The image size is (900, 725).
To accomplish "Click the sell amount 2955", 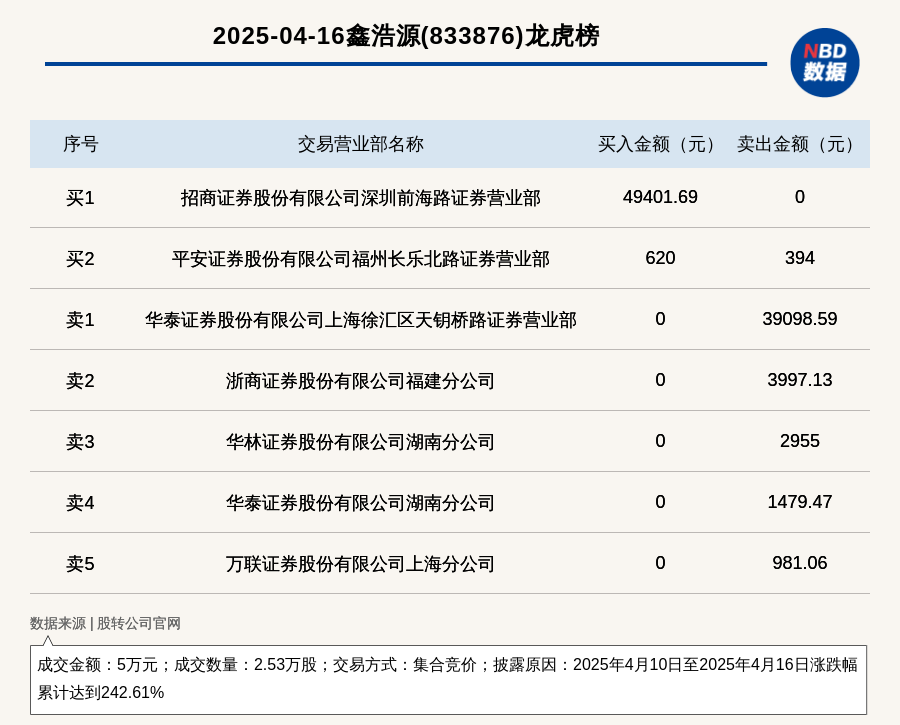I will (x=800, y=441).
